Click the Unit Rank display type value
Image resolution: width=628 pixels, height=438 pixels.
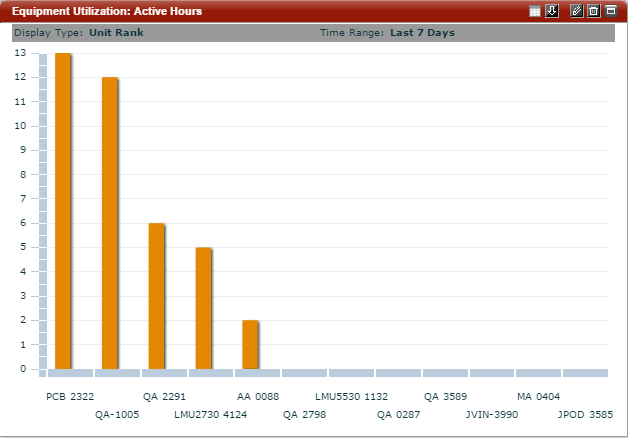tap(116, 33)
